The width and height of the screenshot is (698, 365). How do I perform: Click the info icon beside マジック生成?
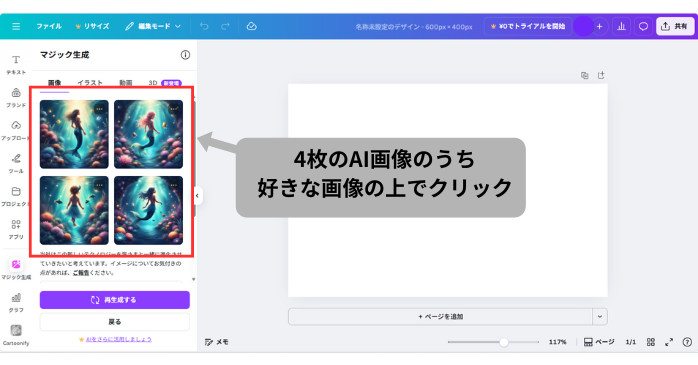click(x=185, y=55)
